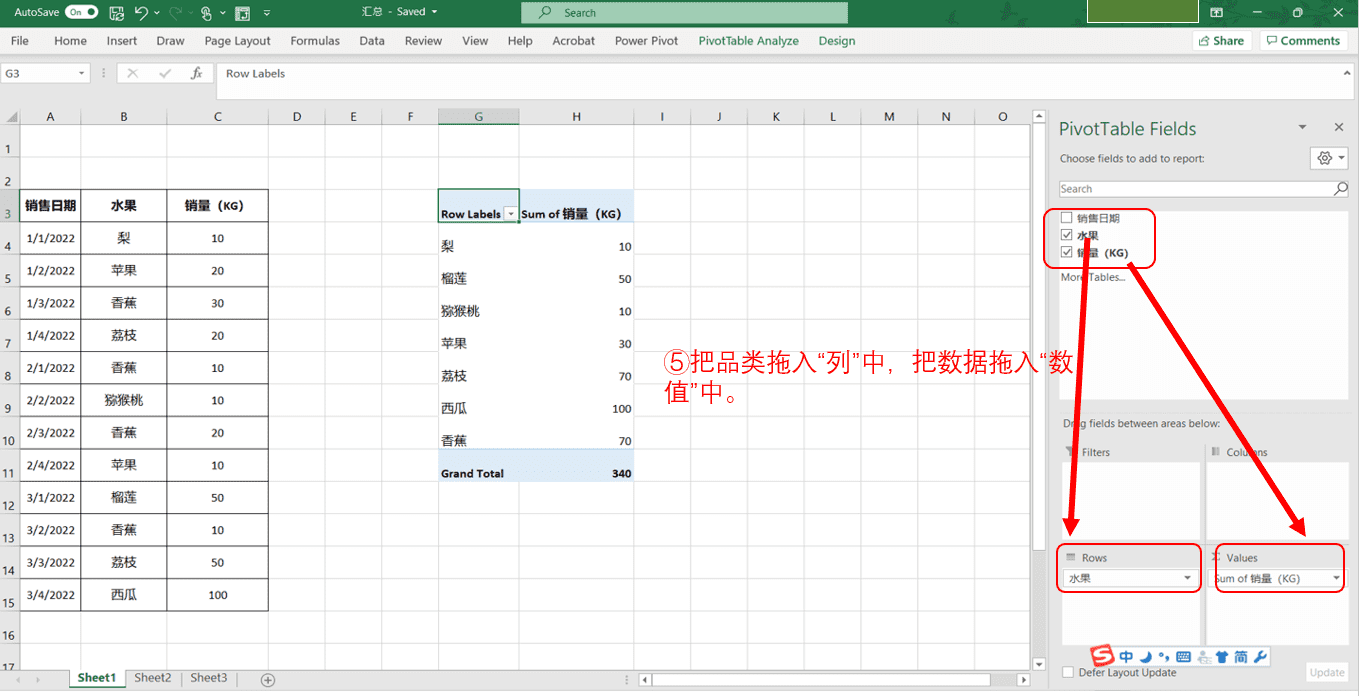Open the Touch/Mouse mode dropdown arrow

pyautogui.click(x=221, y=13)
